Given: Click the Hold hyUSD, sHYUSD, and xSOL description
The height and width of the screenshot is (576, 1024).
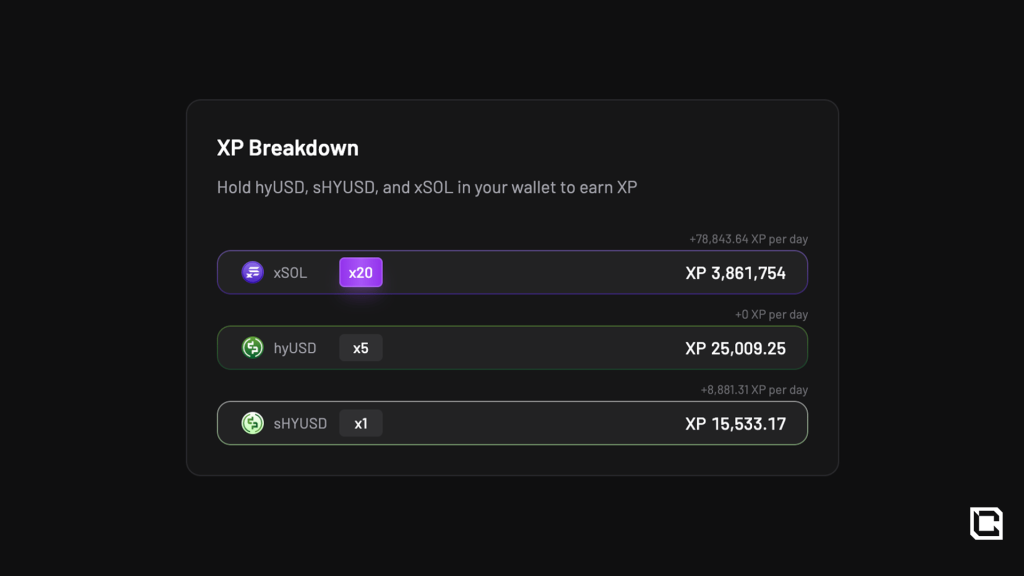Looking at the screenshot, I should pyautogui.click(x=427, y=187).
